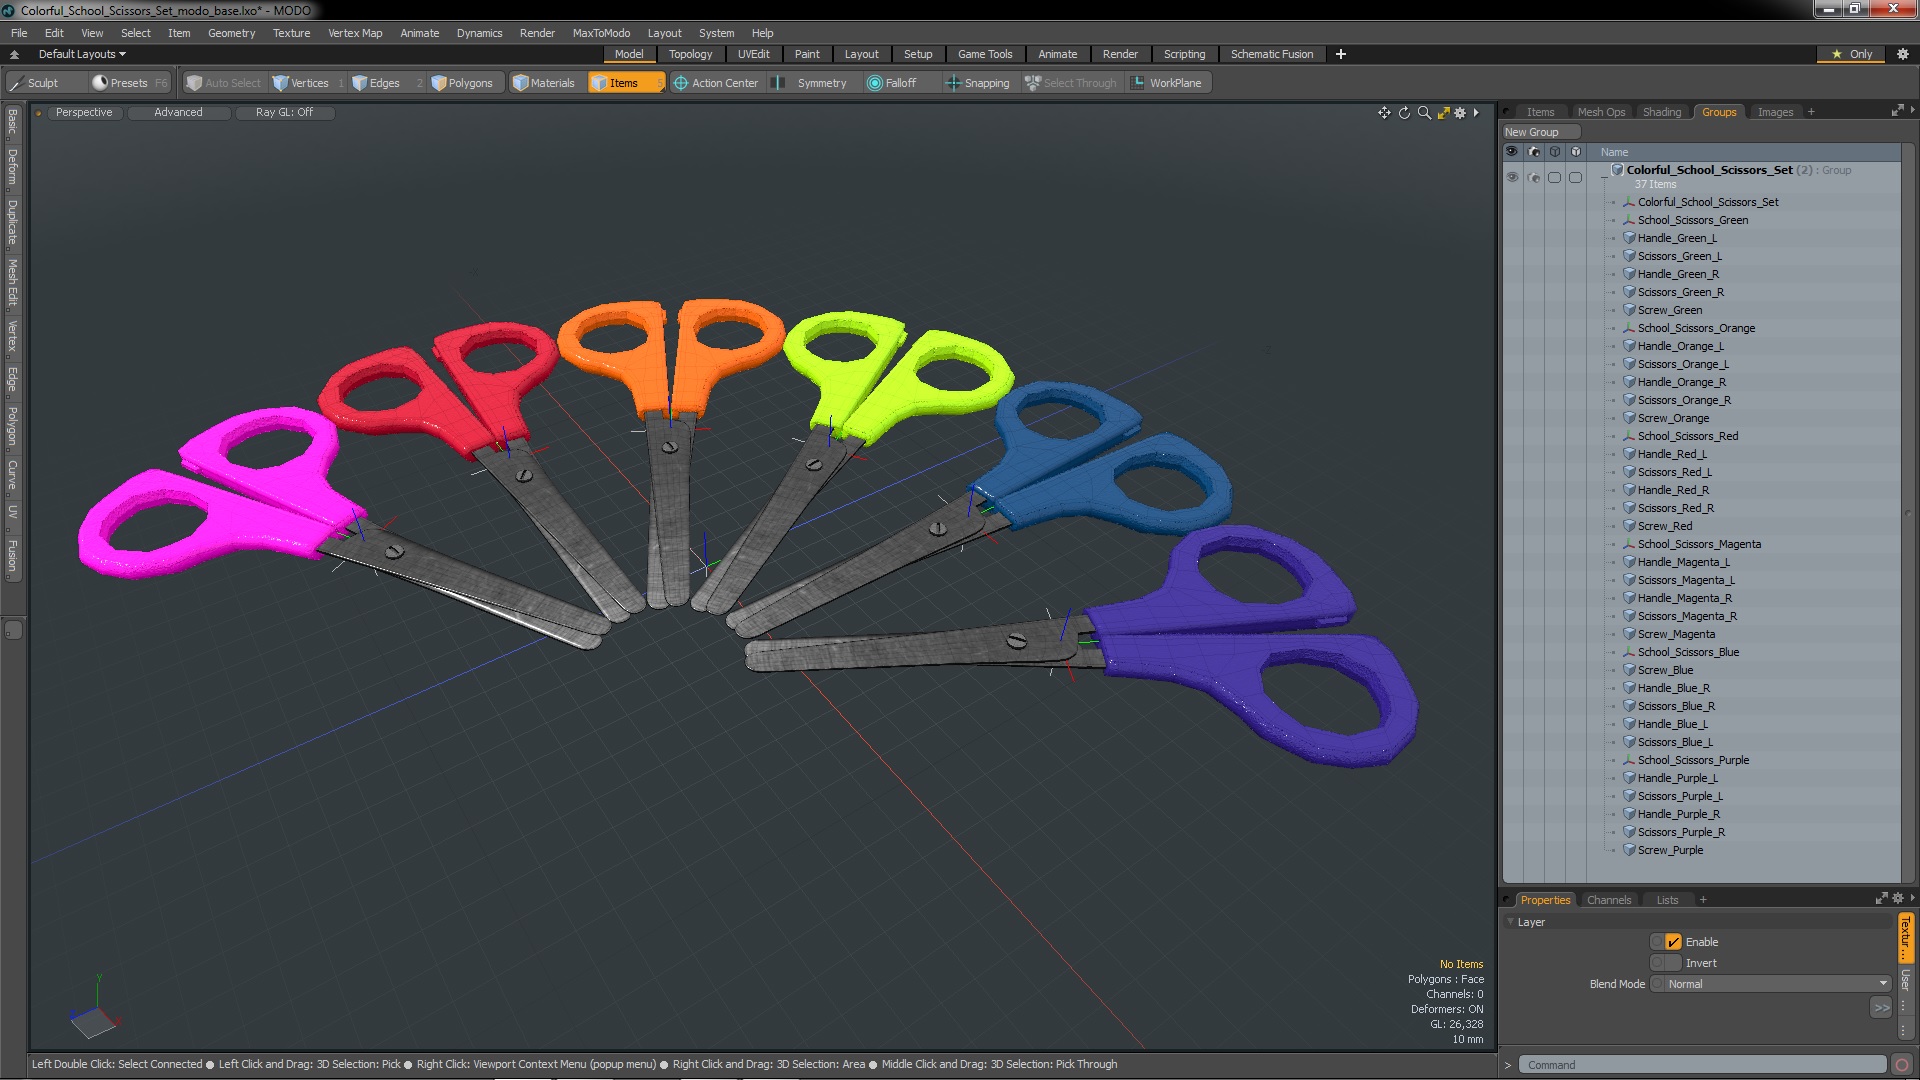Click the Command input field

[x=1700, y=1065]
